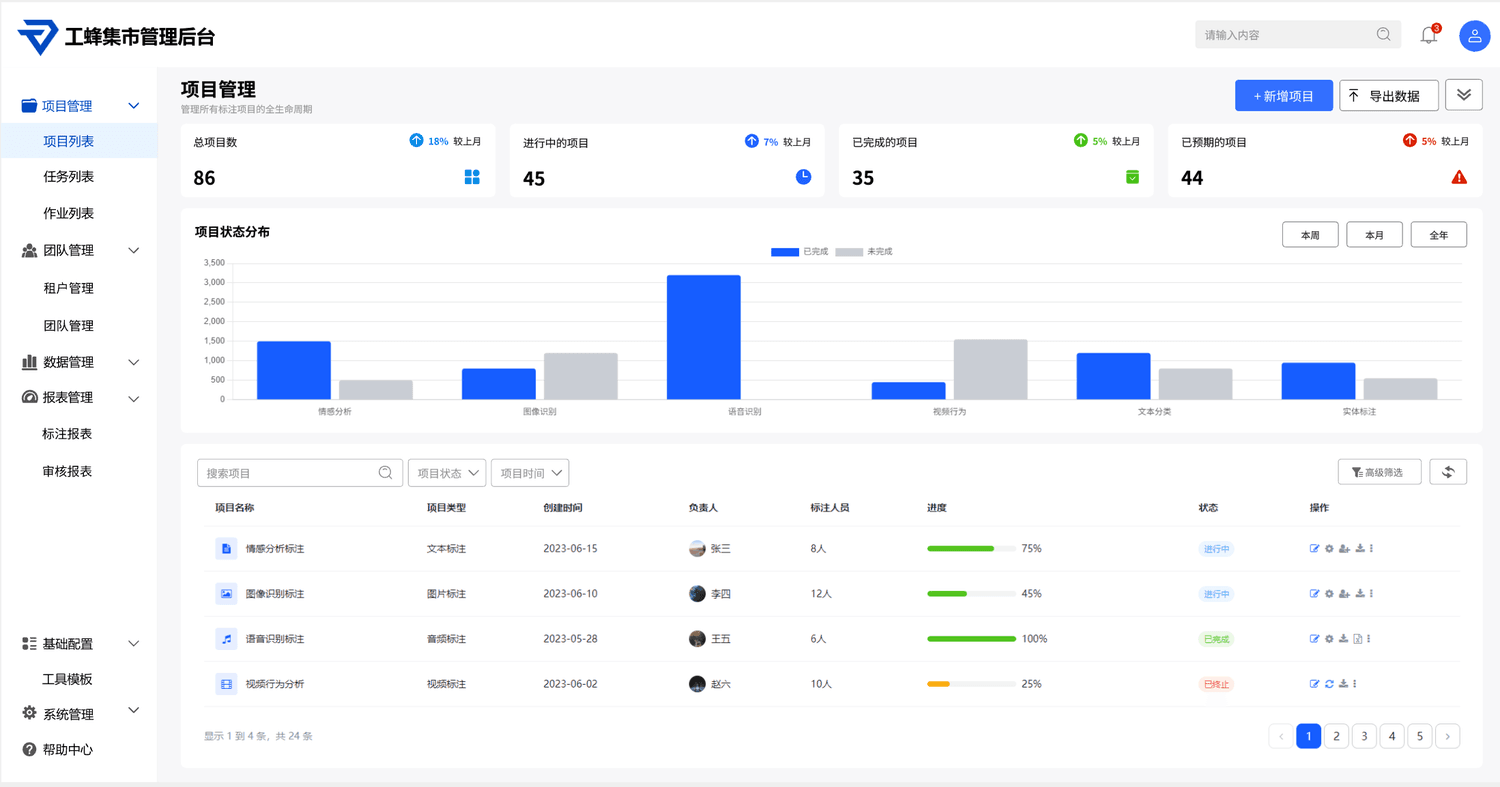Click the 导出数据 button
Viewport: 1500px width, 787px height.
tap(1388, 96)
